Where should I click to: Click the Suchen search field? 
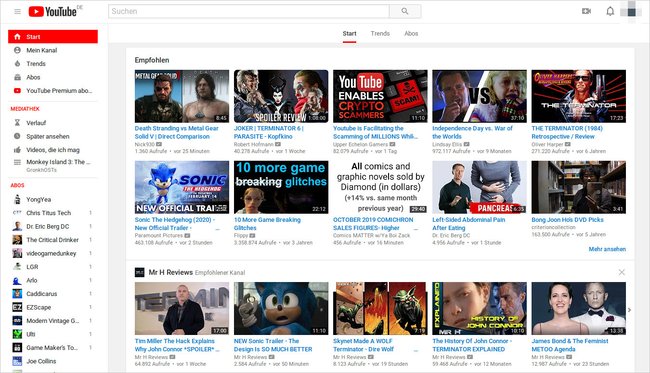(249, 11)
